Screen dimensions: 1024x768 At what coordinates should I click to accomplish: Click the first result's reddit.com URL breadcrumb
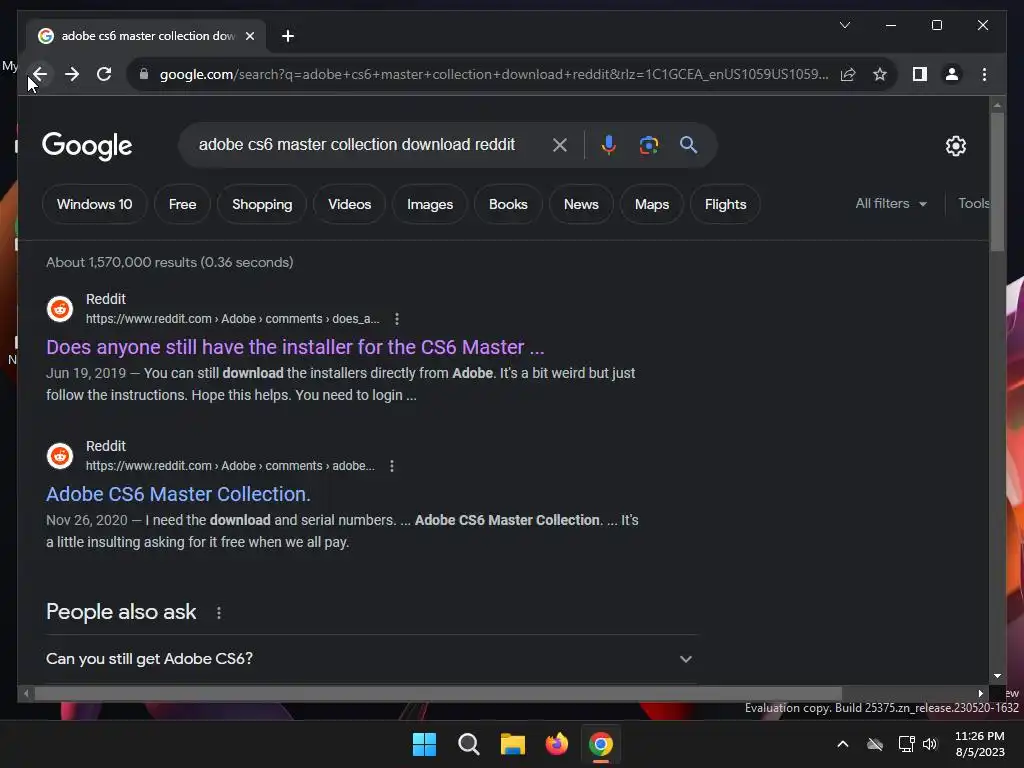(x=232, y=319)
